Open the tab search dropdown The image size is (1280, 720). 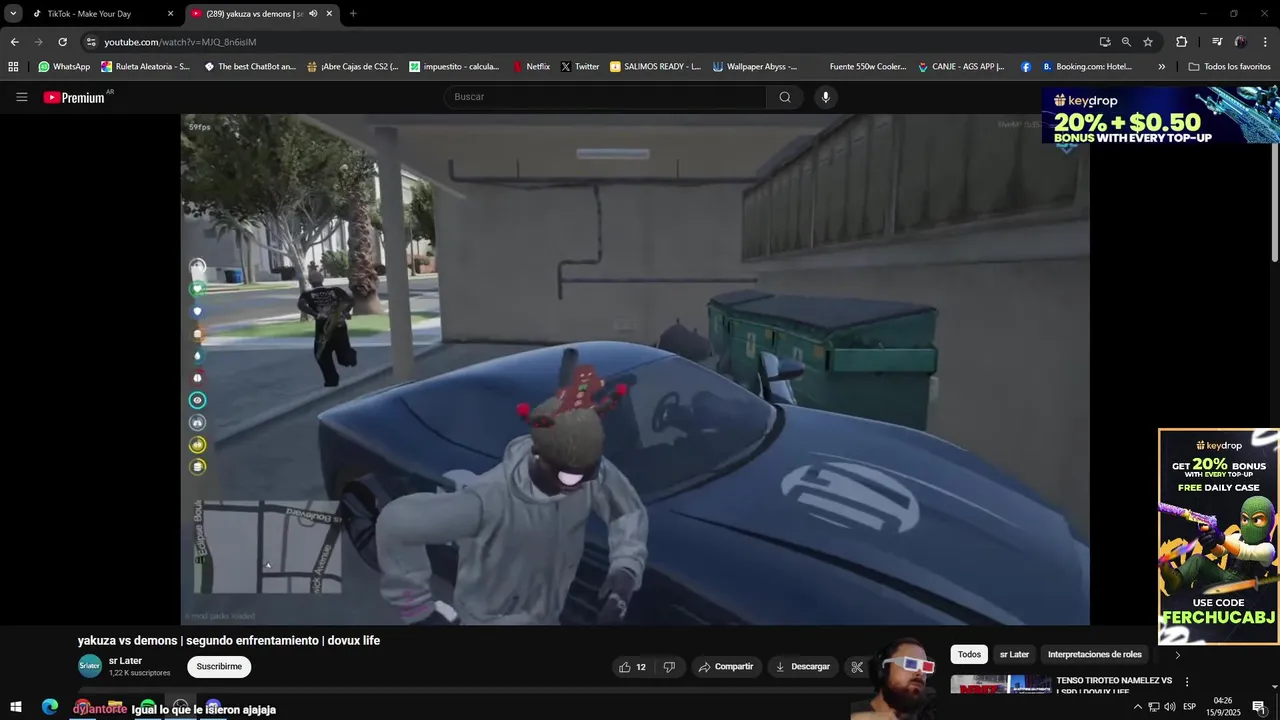[x=13, y=14]
